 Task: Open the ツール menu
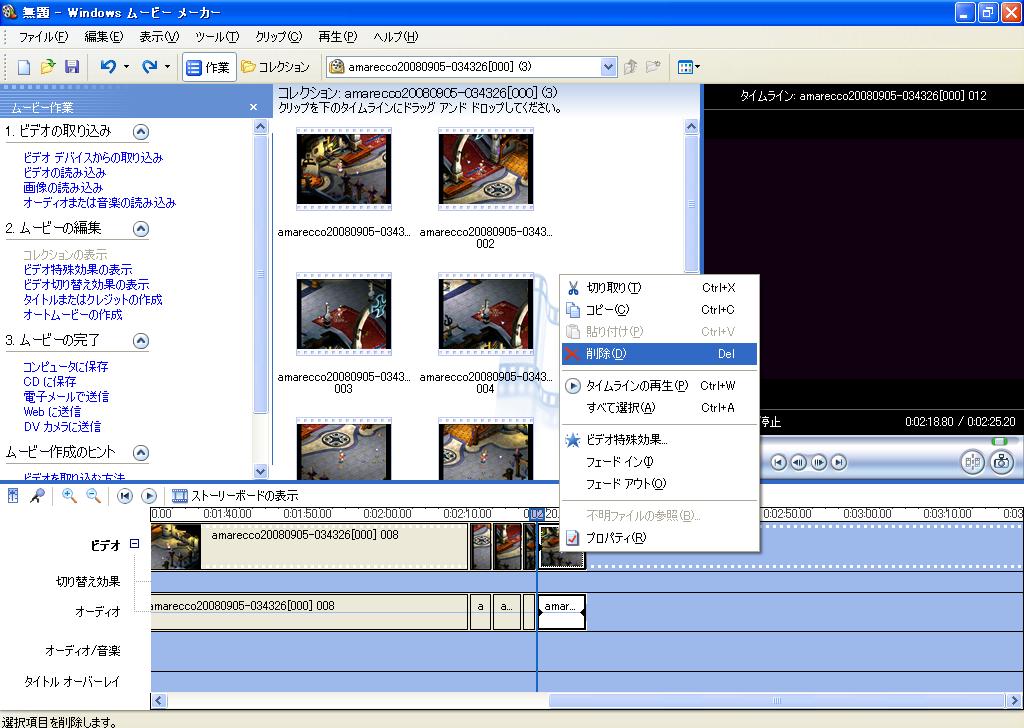coord(217,37)
